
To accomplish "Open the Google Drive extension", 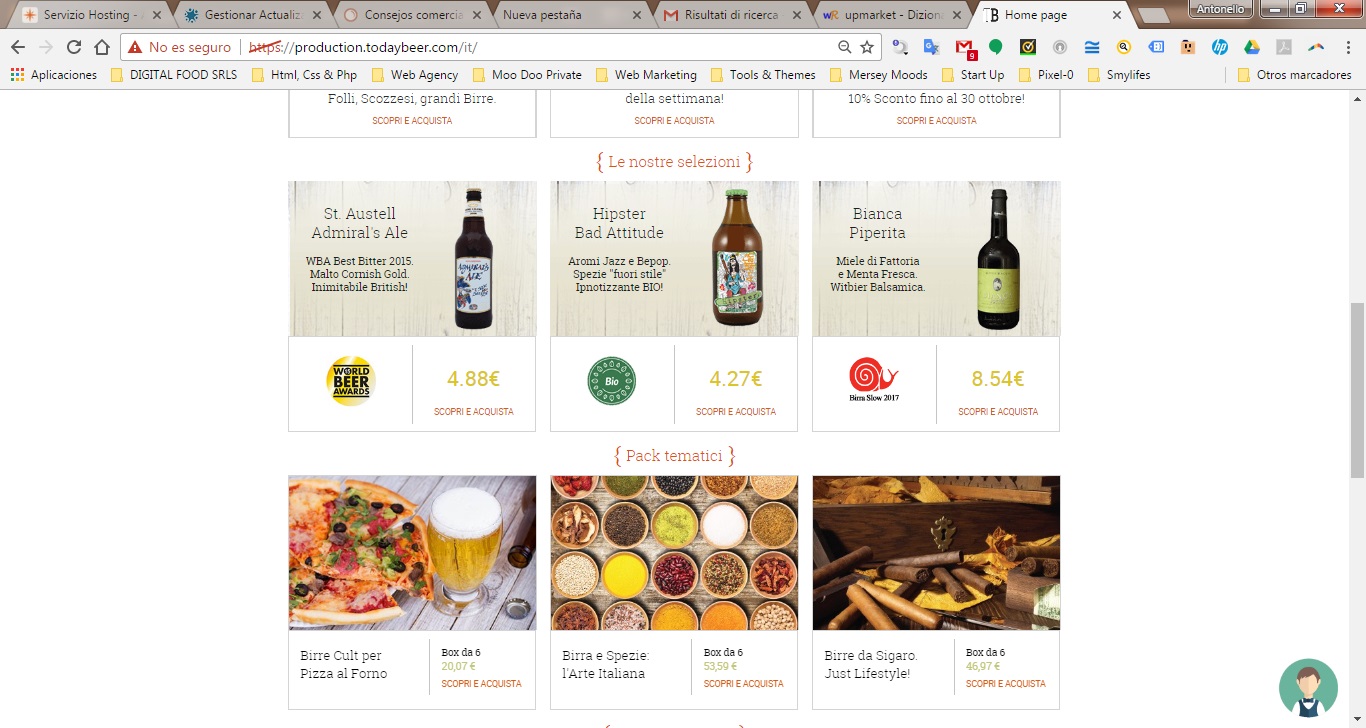I will 1251,47.
